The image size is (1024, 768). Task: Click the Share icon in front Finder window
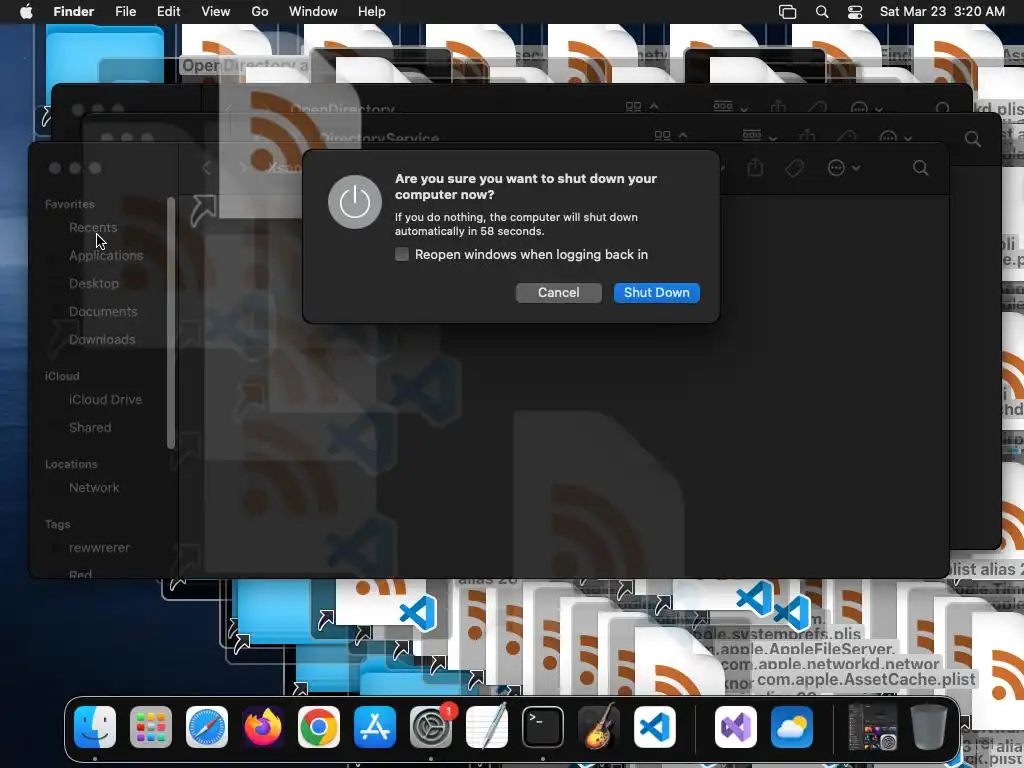pyautogui.click(x=755, y=168)
